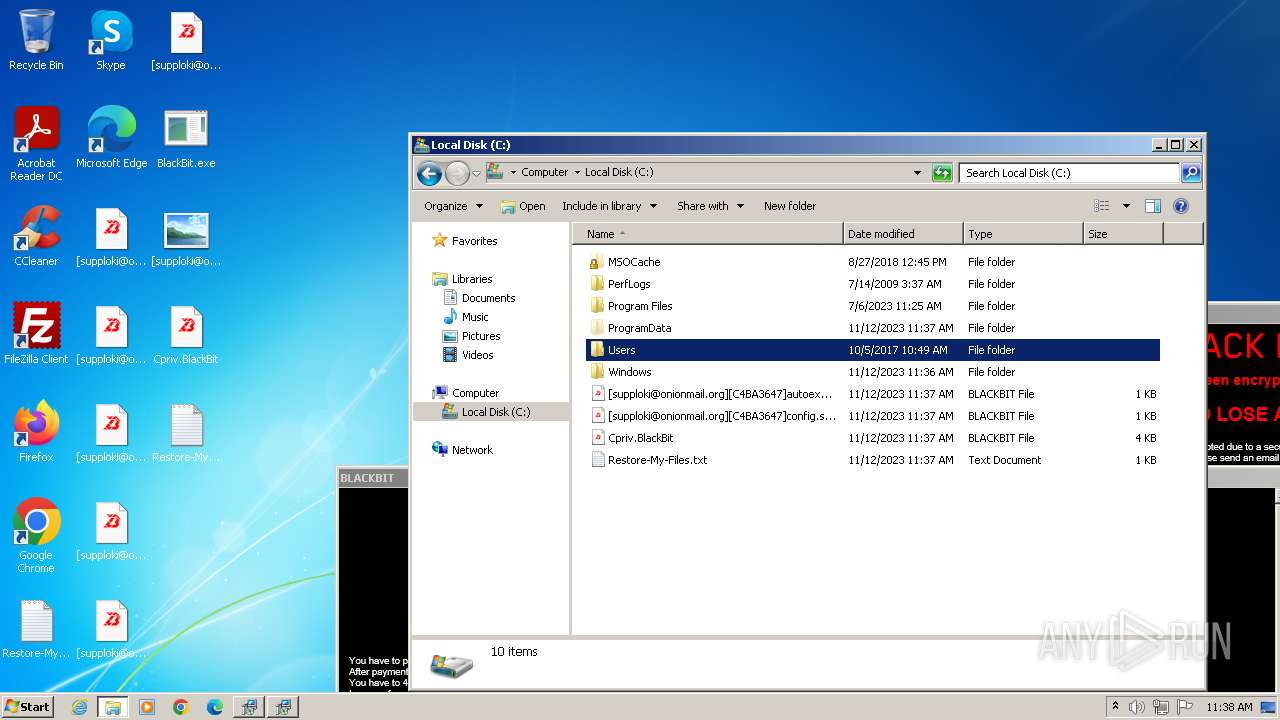Focus the BLACKBIT window title bar
Screen dimensions: 1280x720
point(374,478)
